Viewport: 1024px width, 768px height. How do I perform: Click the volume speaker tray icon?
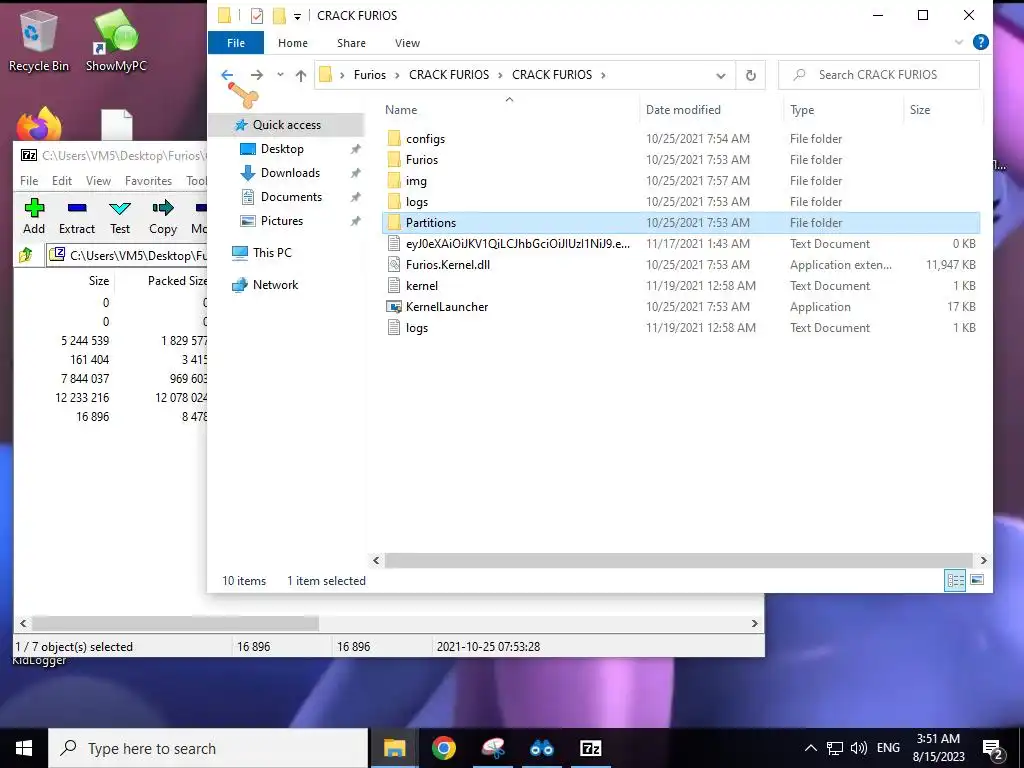point(859,748)
